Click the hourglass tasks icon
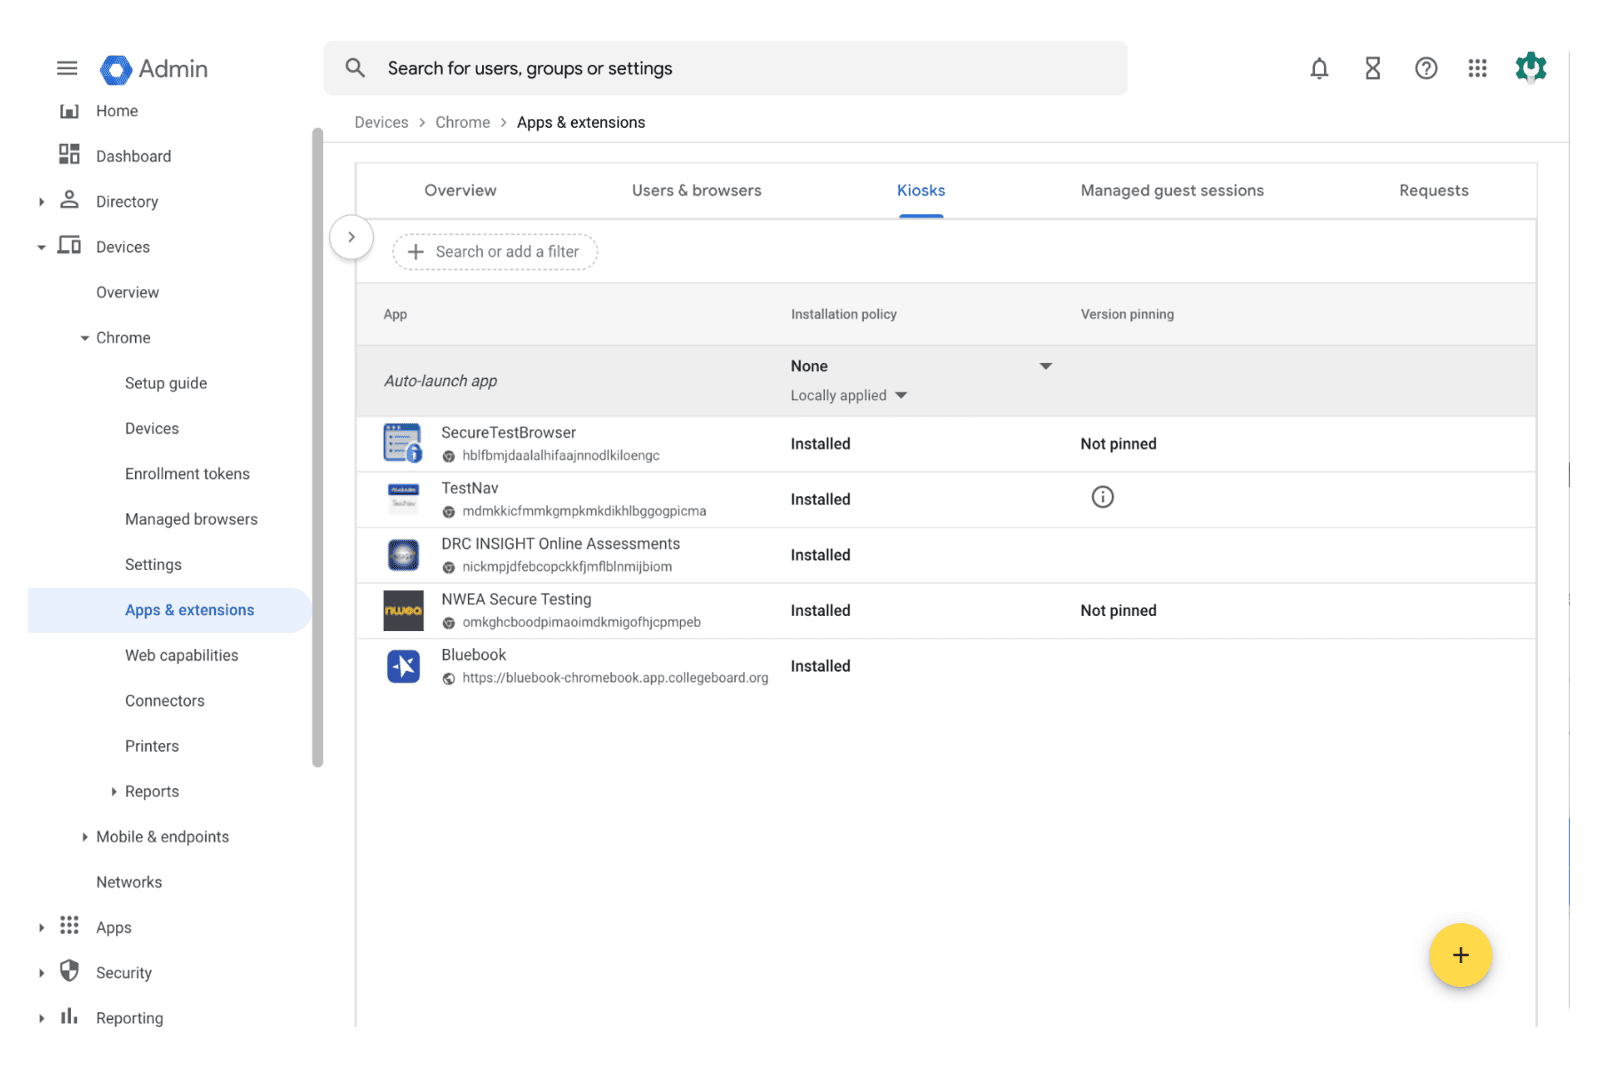 [x=1372, y=68]
